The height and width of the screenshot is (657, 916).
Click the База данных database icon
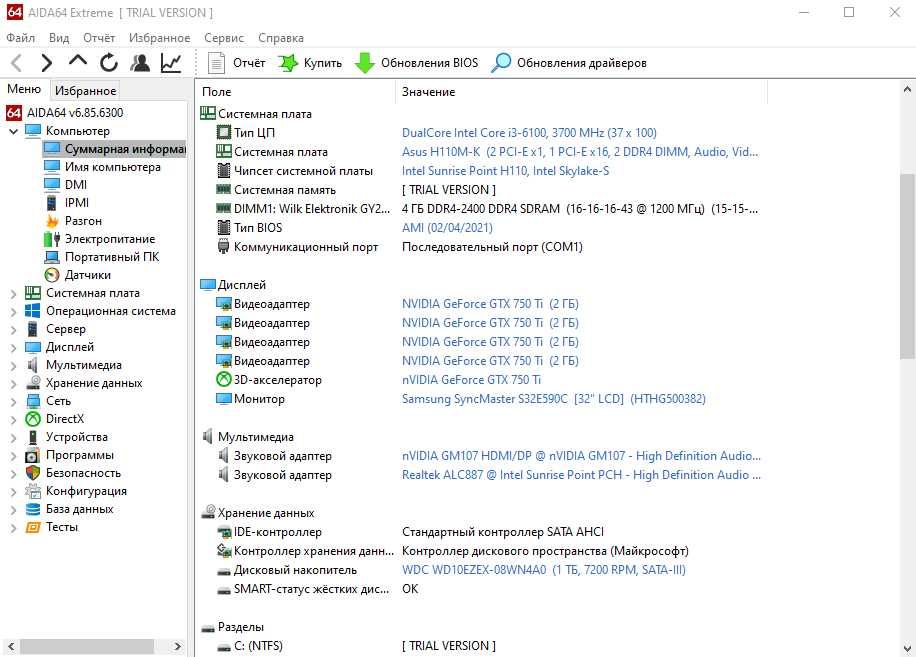33,509
